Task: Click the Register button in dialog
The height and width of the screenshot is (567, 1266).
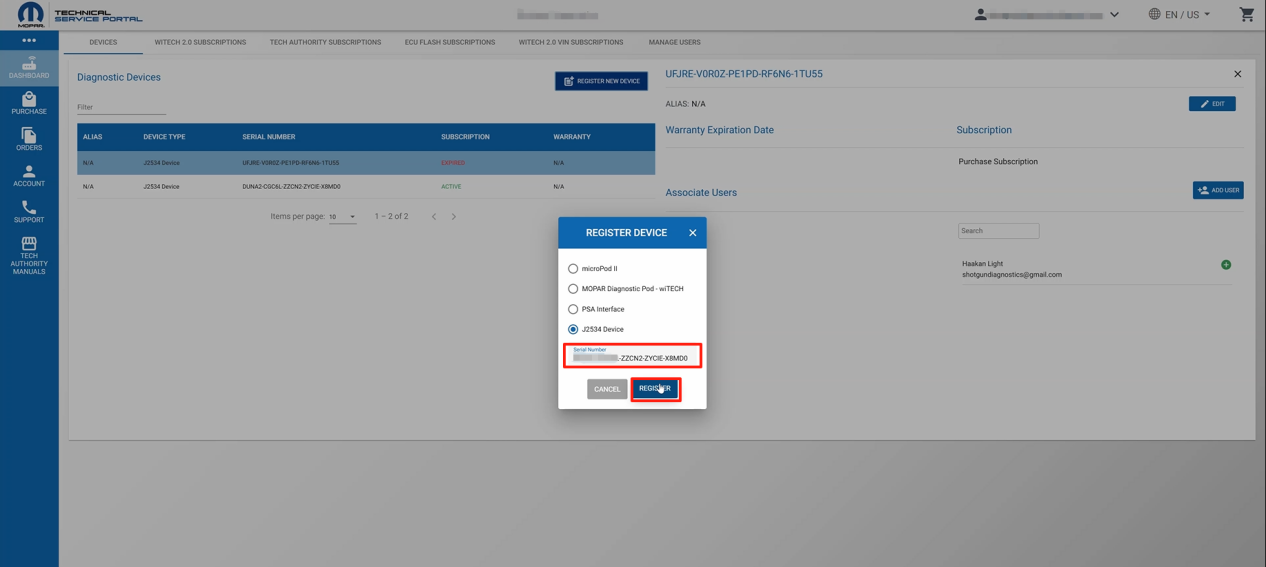Action: click(656, 389)
